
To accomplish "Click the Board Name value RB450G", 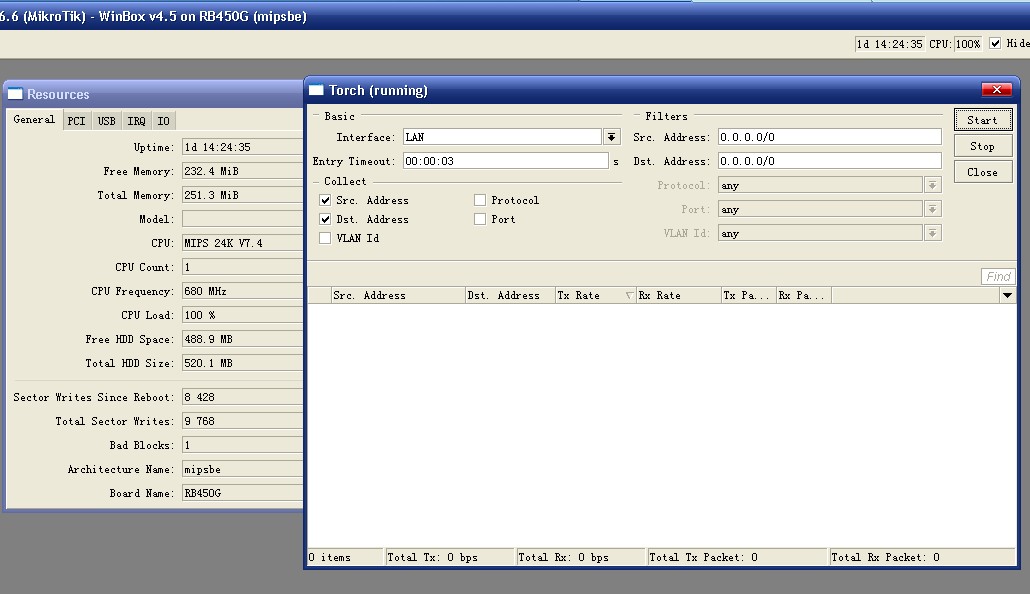I will tap(242, 493).
